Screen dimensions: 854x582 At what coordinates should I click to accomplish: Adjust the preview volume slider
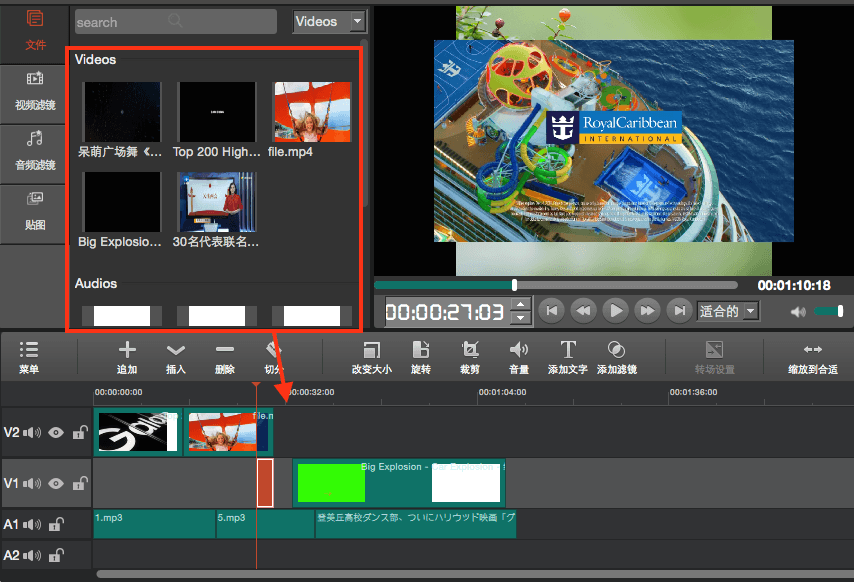828,311
